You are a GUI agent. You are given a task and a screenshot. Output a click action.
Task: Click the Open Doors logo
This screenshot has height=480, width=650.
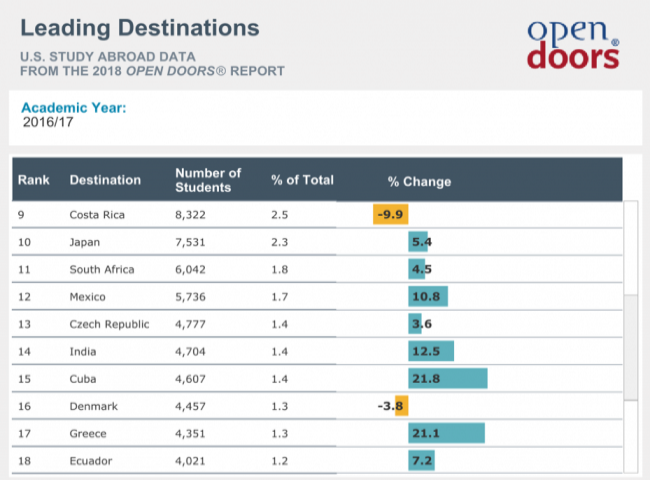pos(573,45)
